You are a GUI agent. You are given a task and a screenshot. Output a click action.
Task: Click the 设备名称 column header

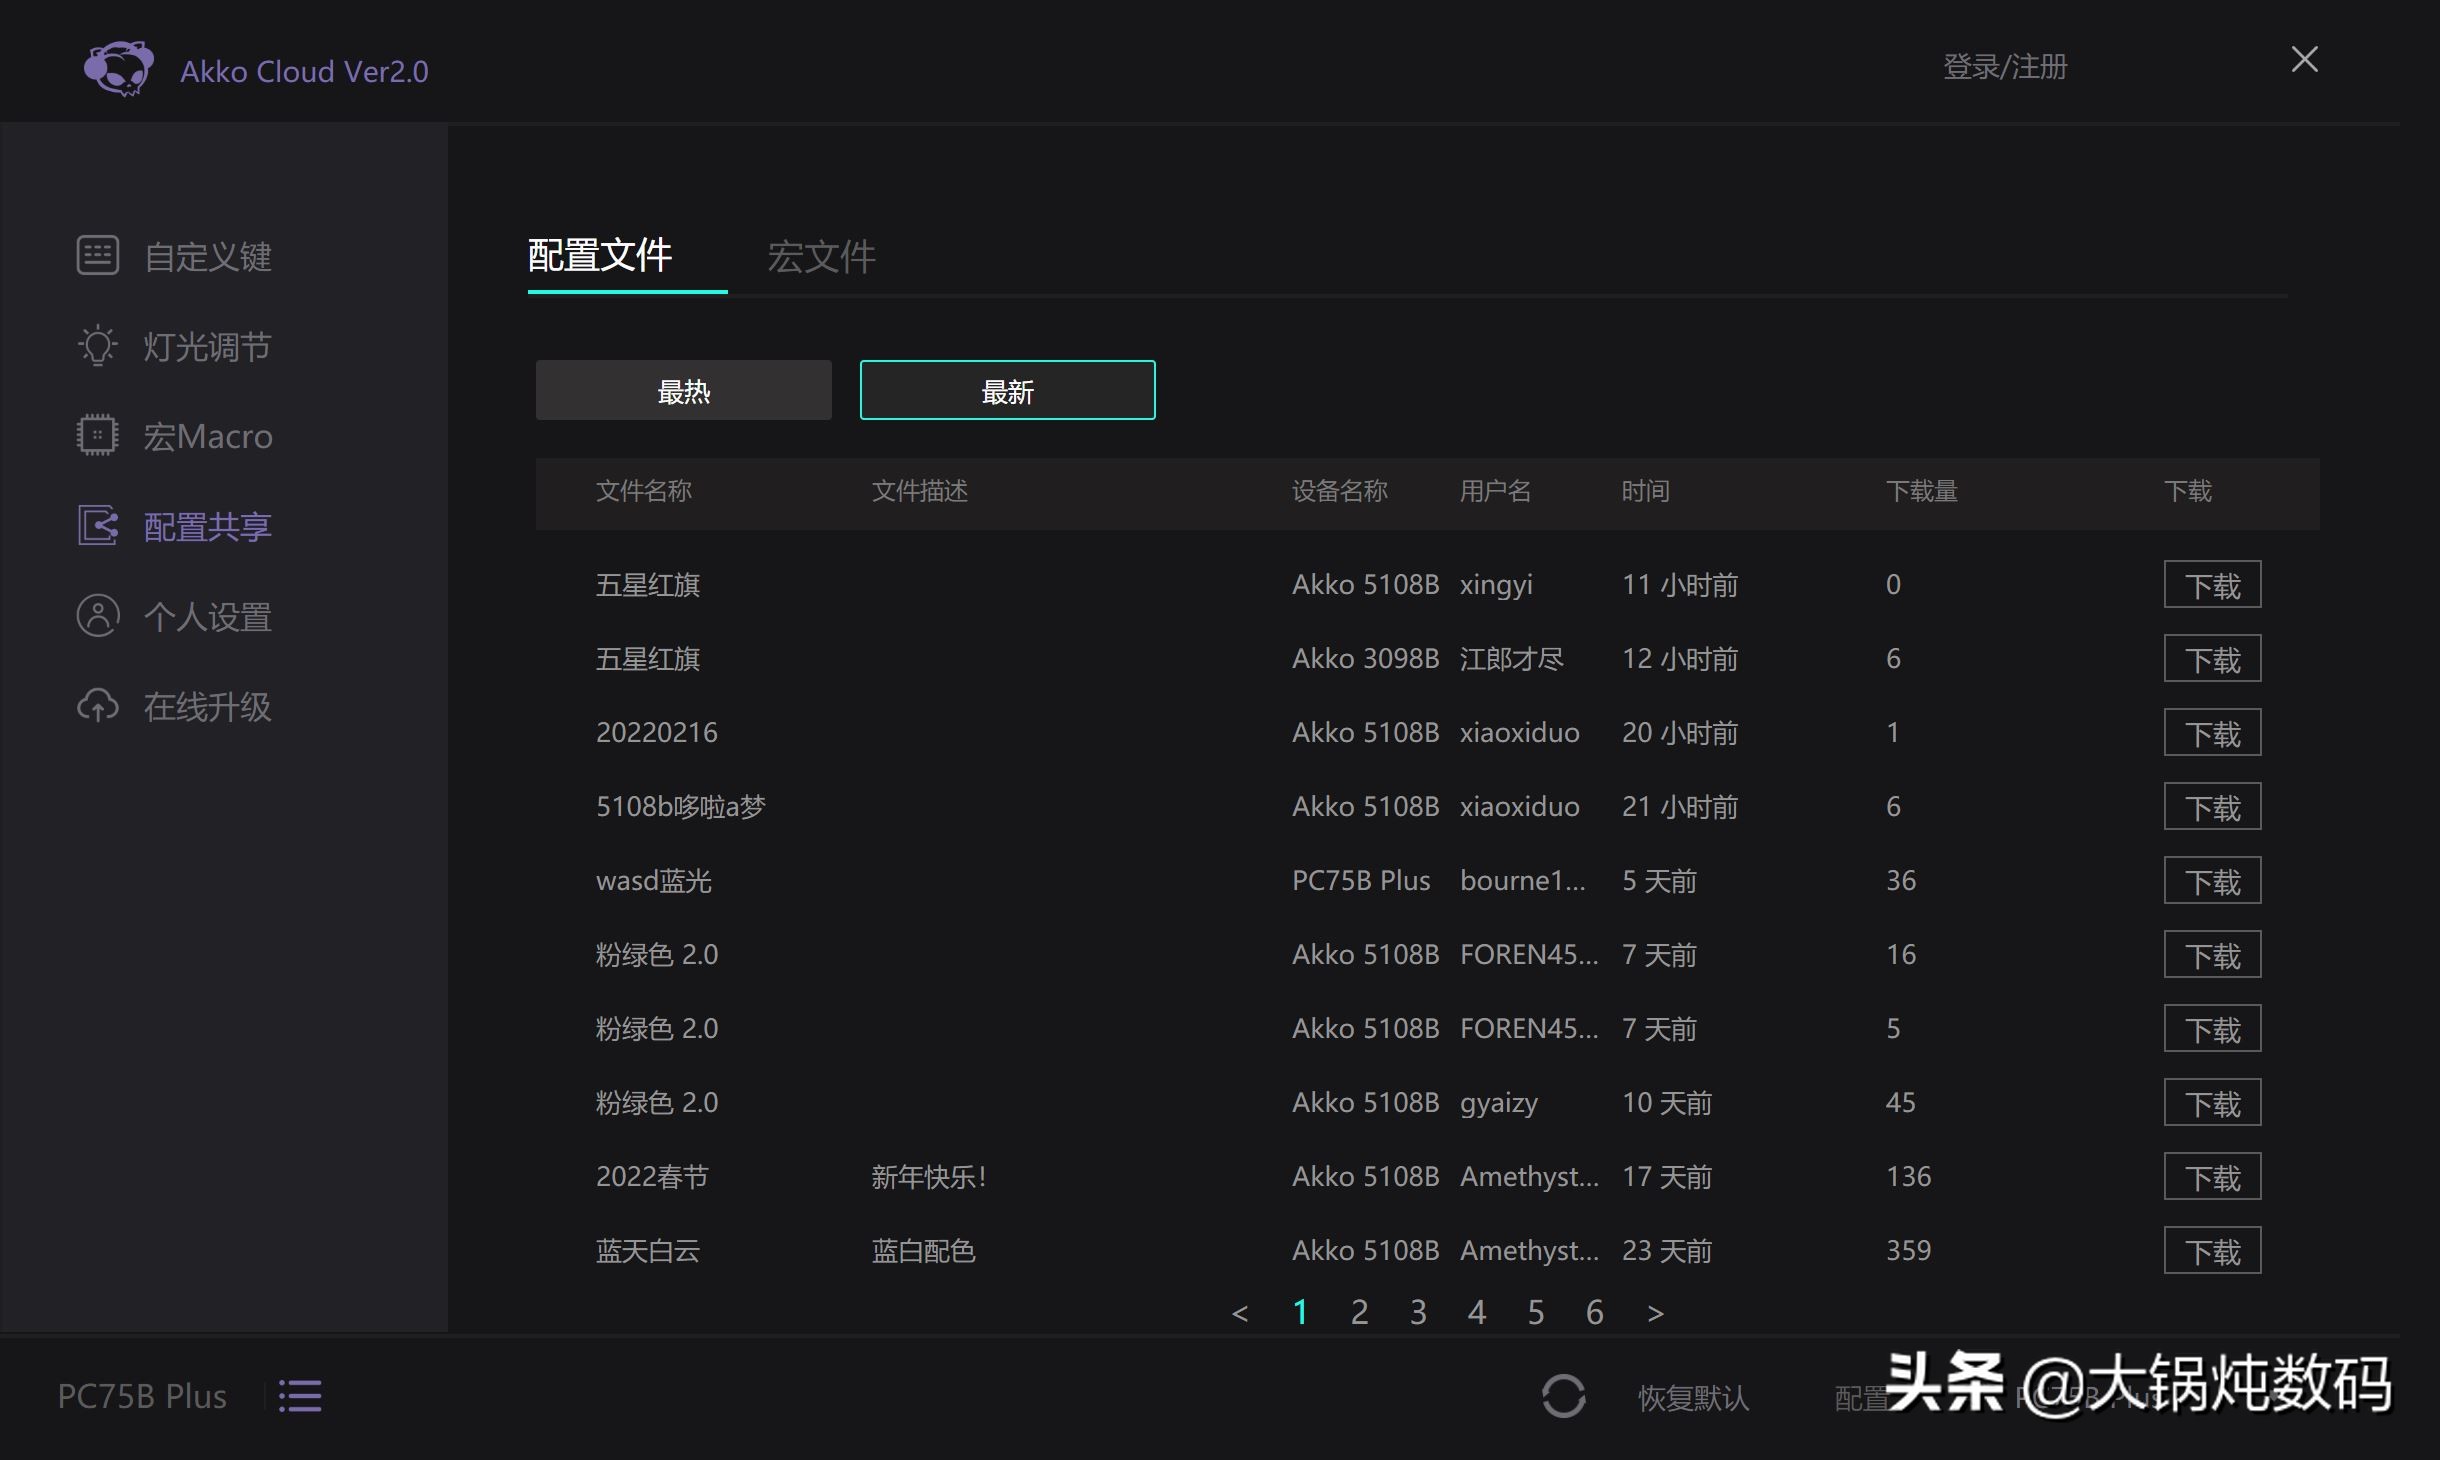[x=1340, y=491]
